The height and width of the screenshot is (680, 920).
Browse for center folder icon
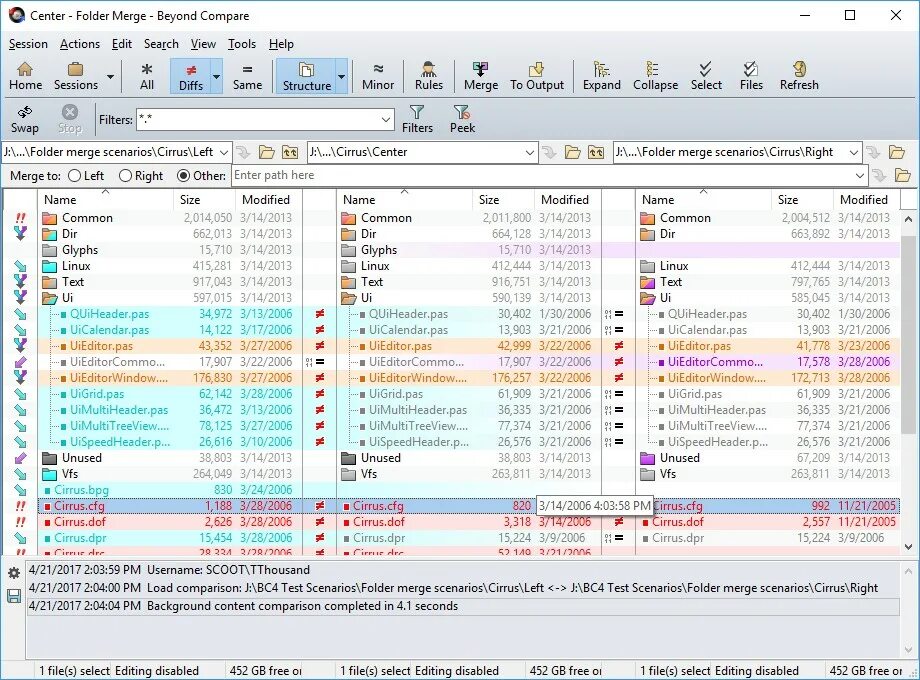coord(573,153)
